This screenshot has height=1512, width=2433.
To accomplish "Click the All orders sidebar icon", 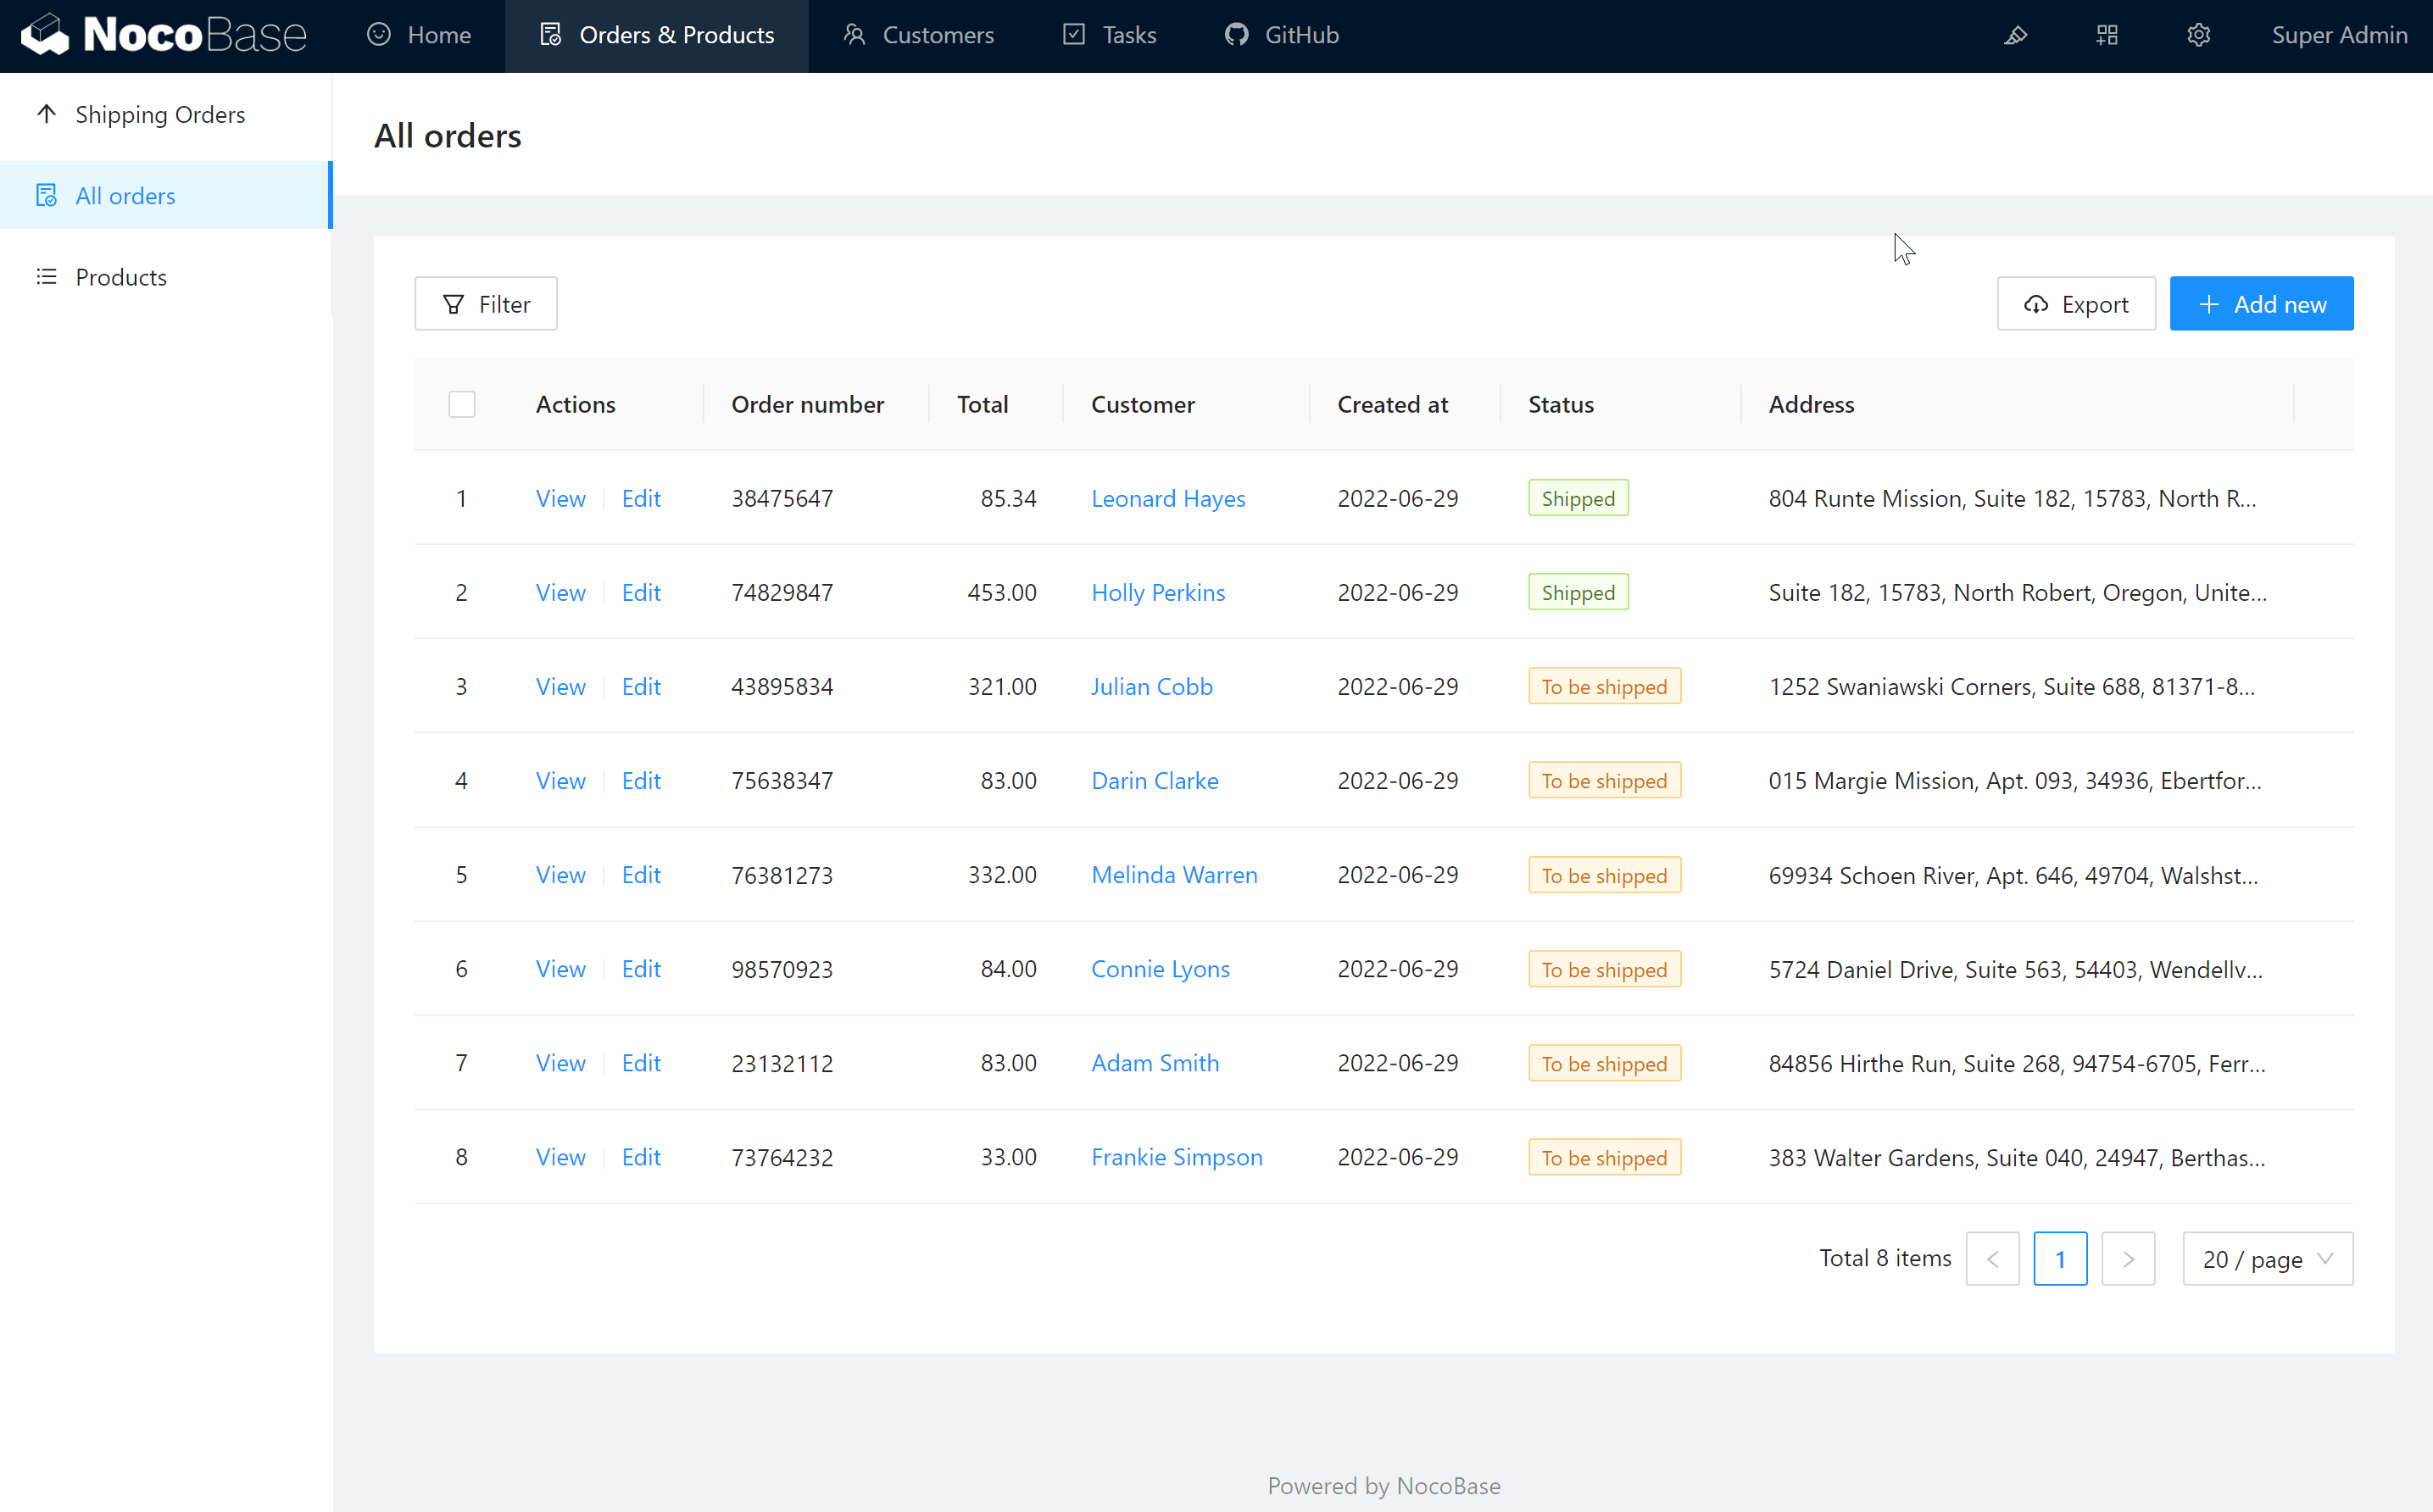I will point(46,196).
